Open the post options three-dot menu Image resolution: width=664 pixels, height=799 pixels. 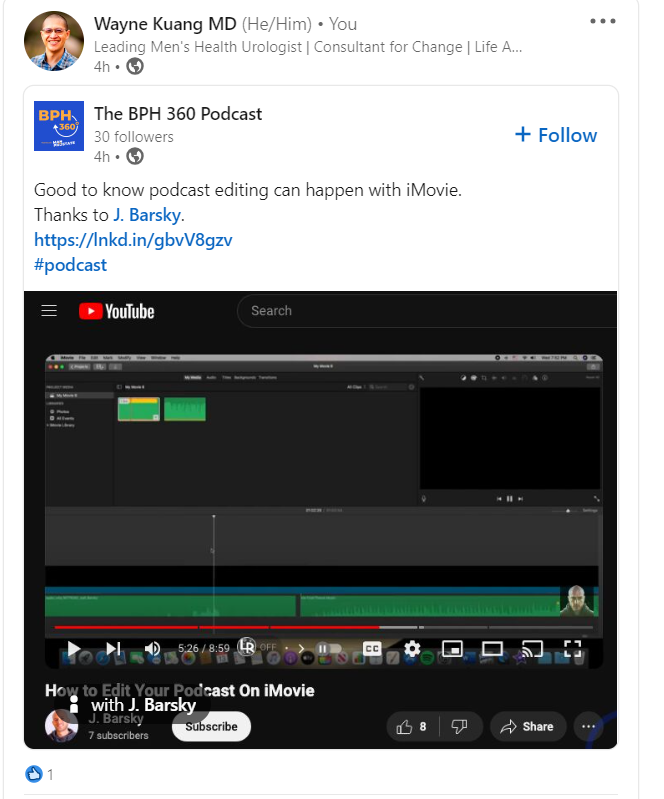pyautogui.click(x=602, y=21)
